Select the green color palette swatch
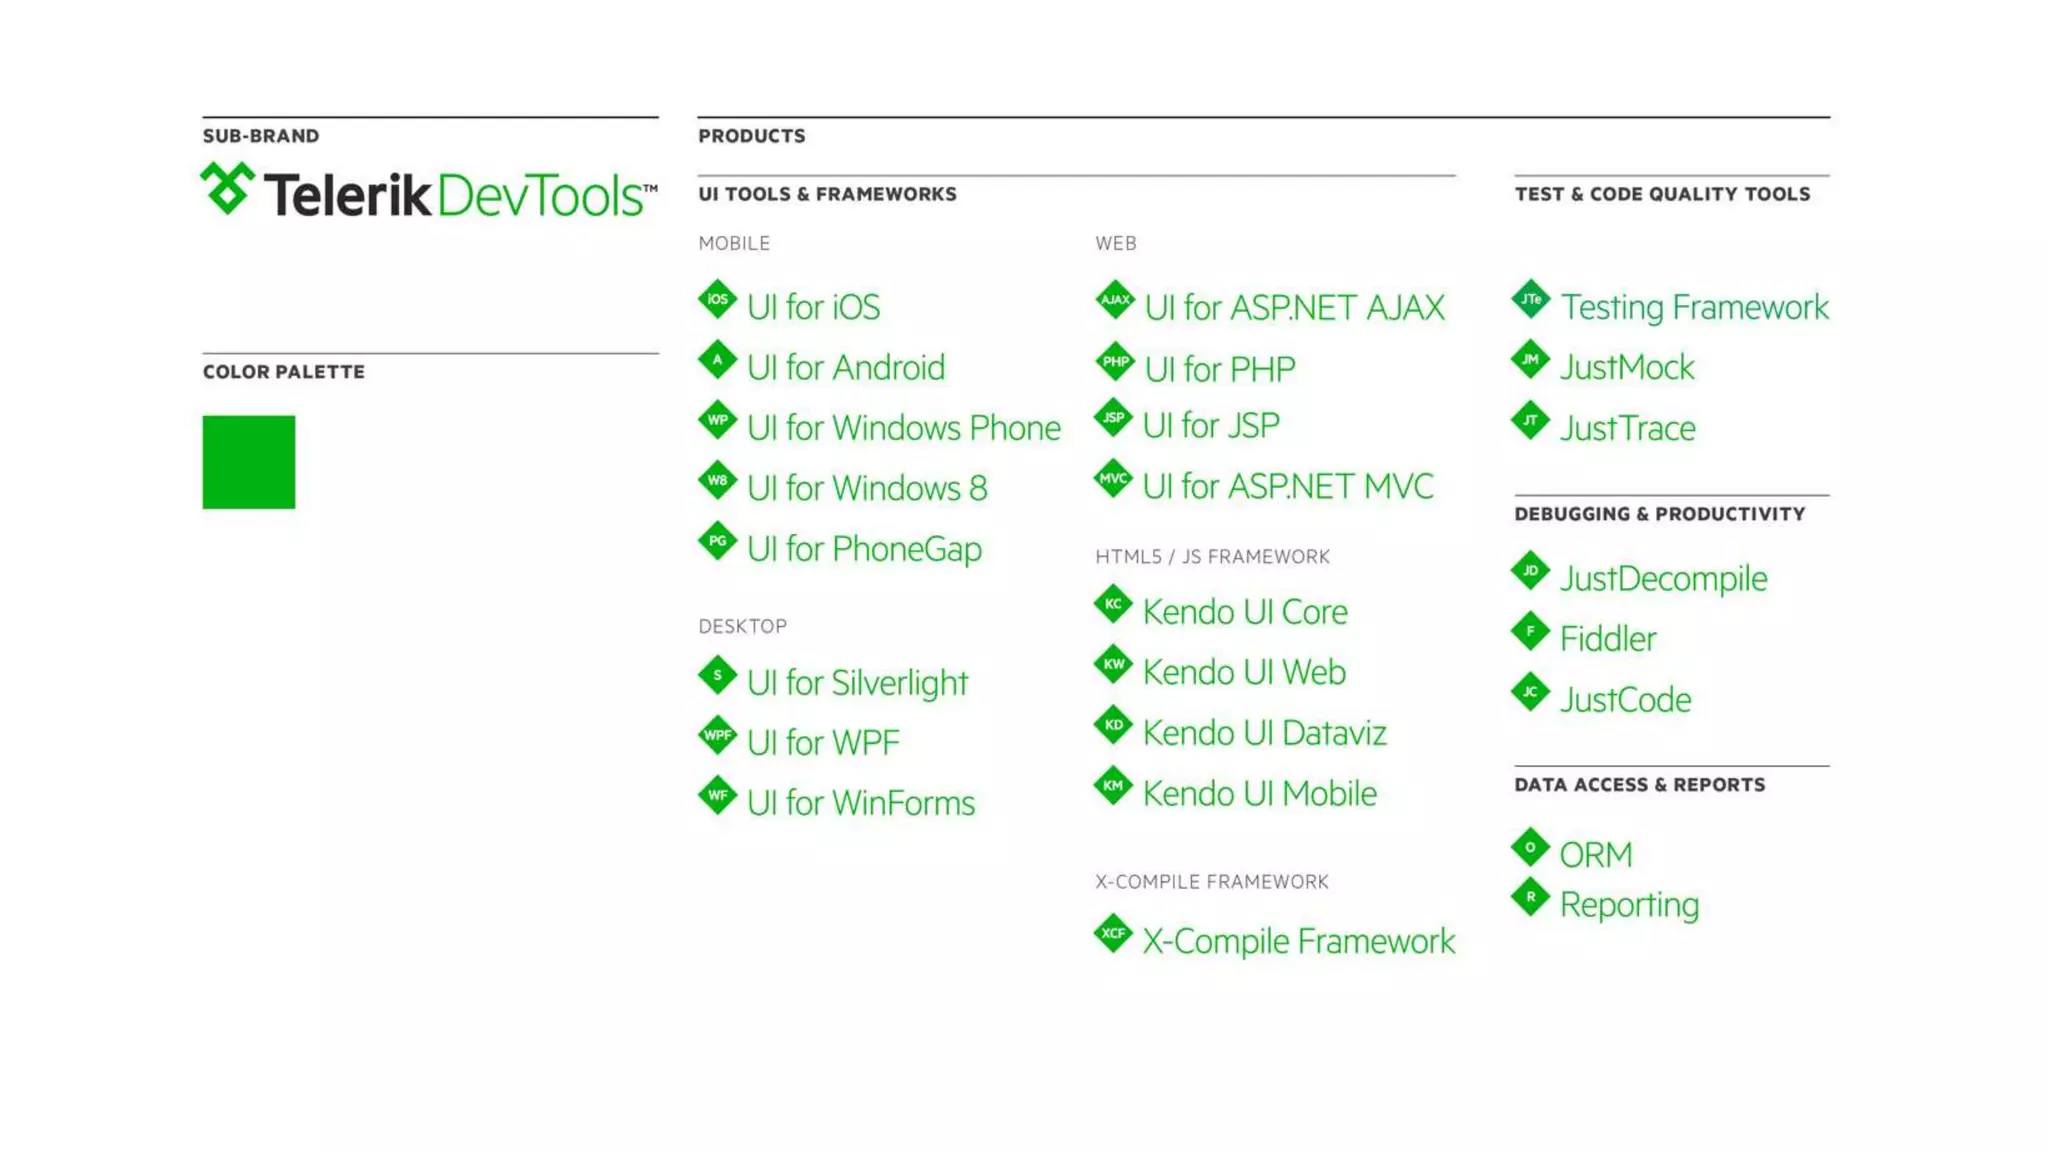The height and width of the screenshot is (1152, 2048). click(248, 462)
